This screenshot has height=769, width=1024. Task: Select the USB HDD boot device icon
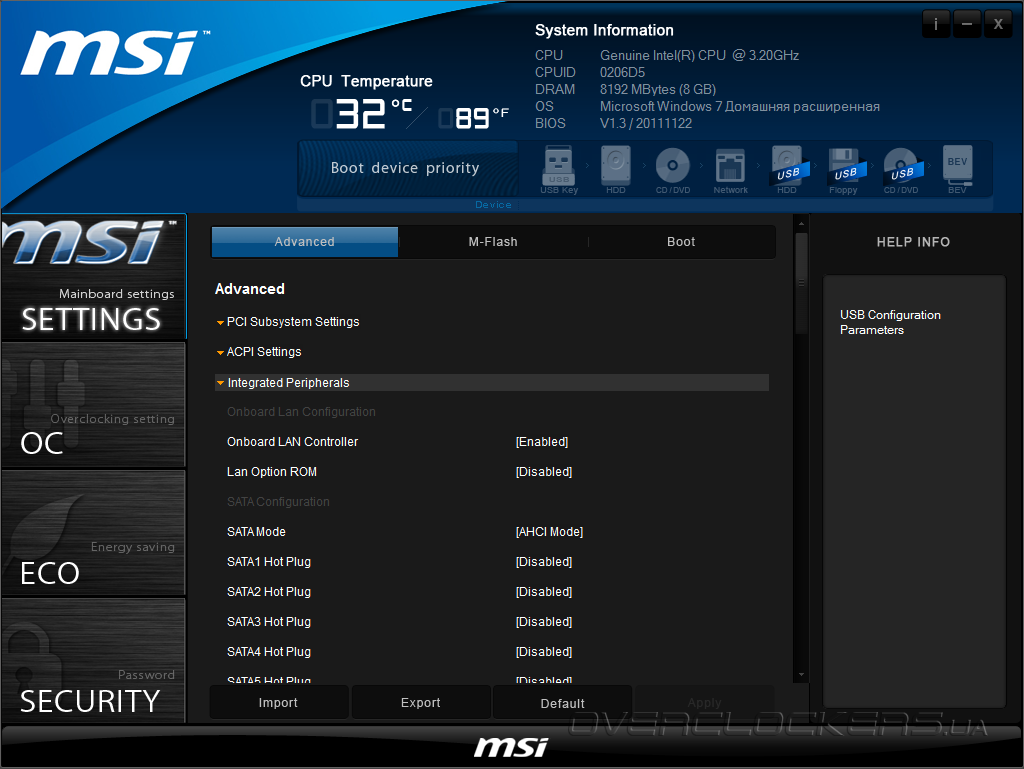click(788, 170)
